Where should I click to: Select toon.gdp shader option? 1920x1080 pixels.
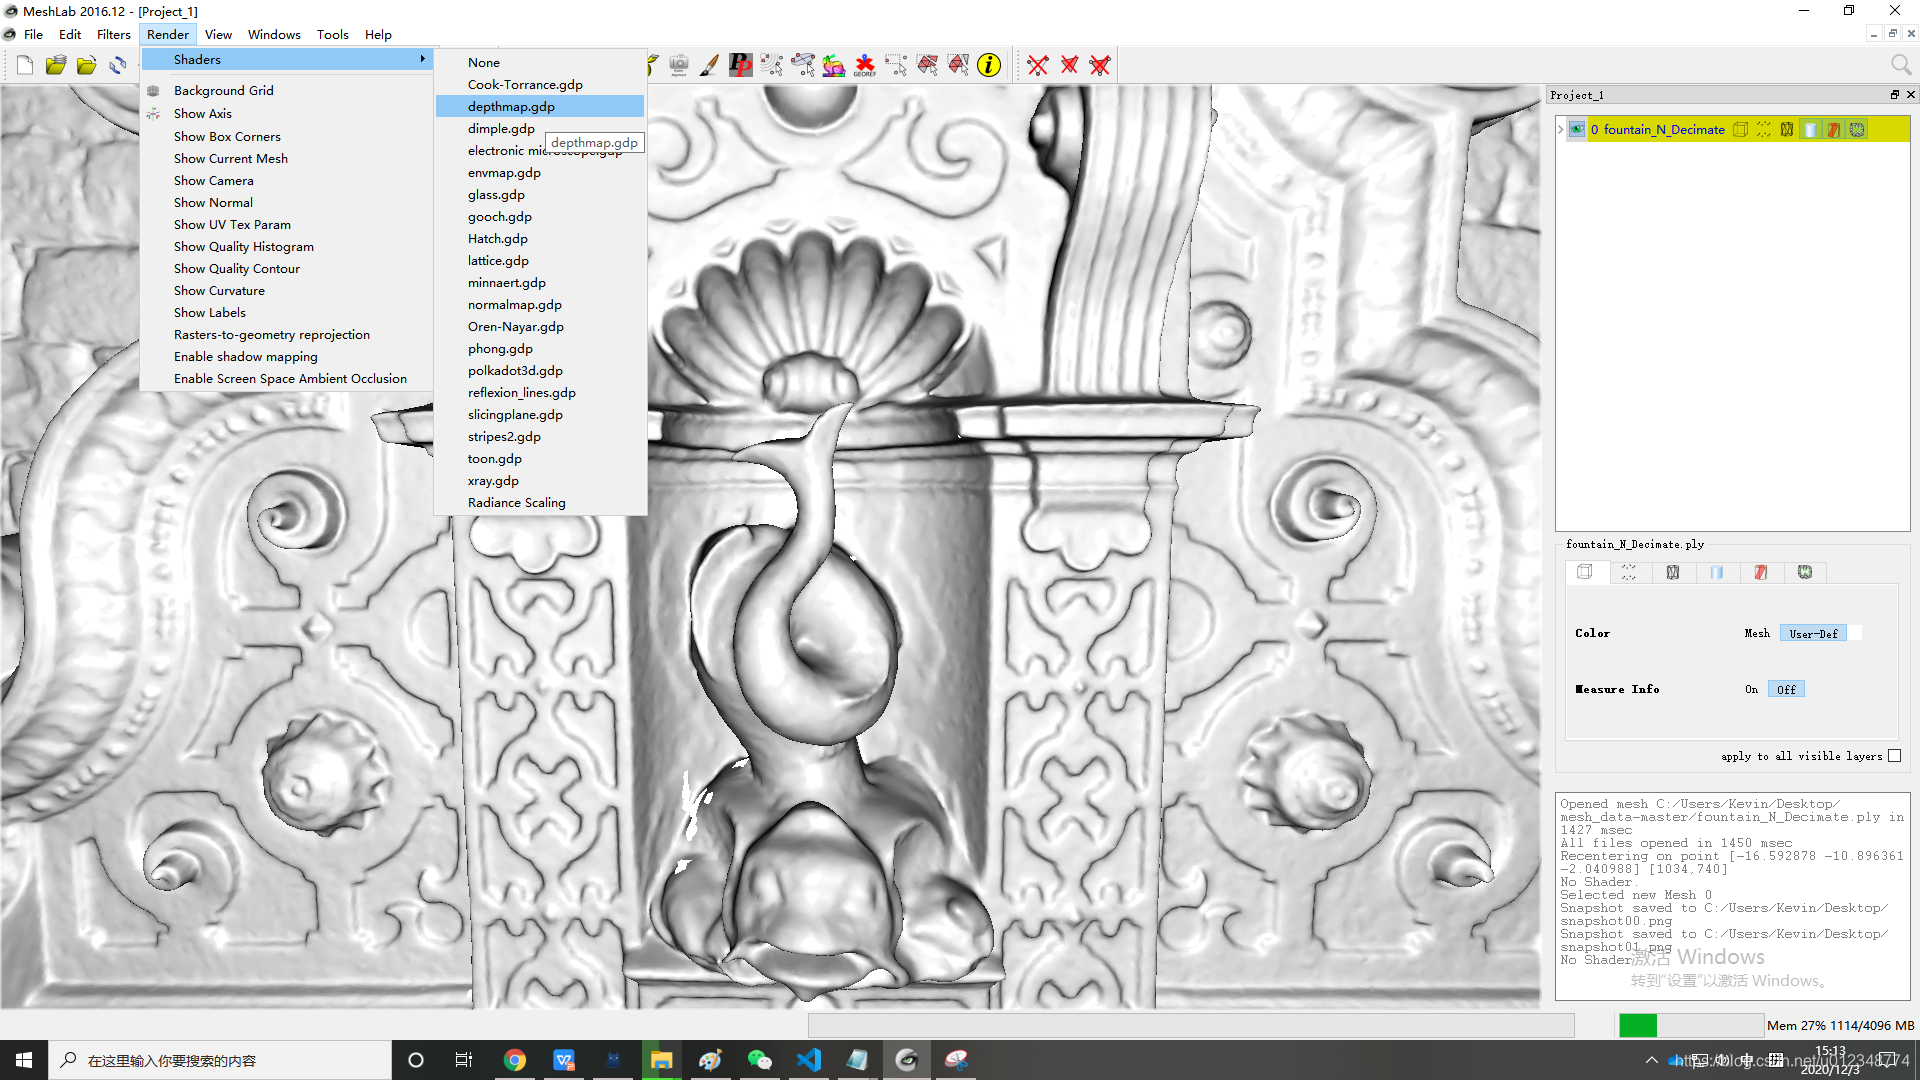[x=495, y=458]
